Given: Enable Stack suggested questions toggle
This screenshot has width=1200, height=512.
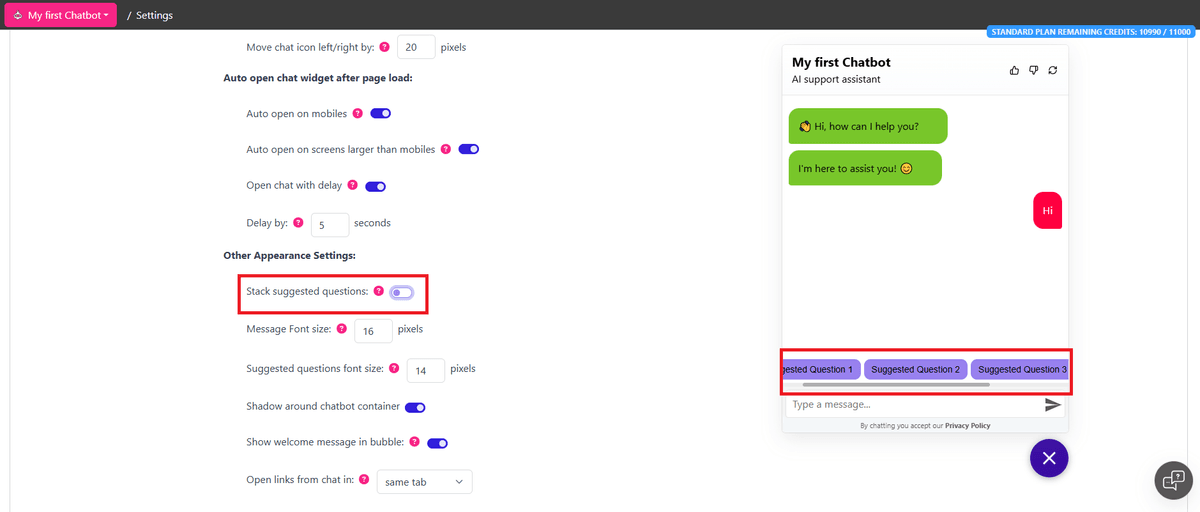Looking at the screenshot, I should click(401, 292).
